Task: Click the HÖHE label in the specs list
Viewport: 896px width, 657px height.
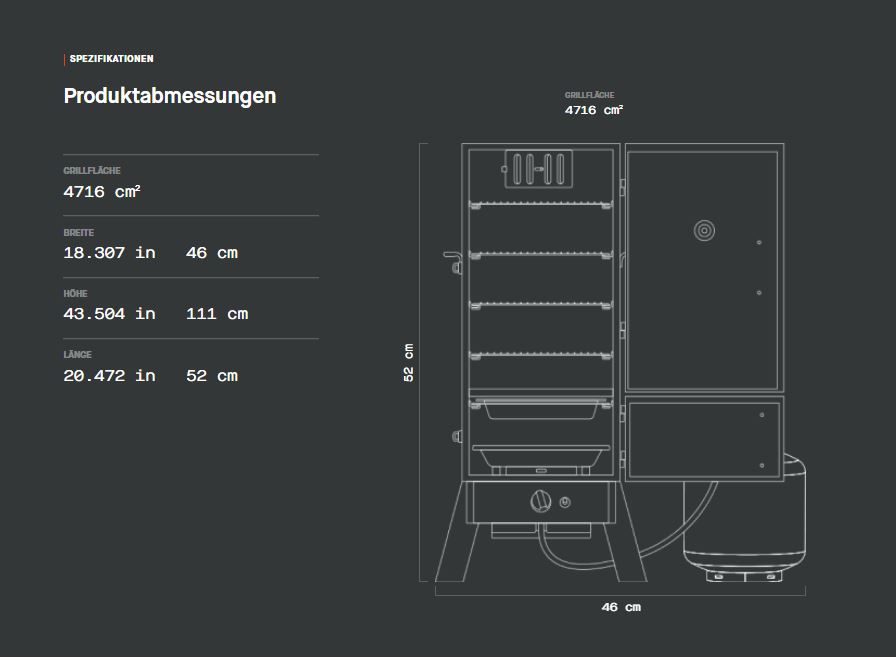Action: (x=76, y=294)
